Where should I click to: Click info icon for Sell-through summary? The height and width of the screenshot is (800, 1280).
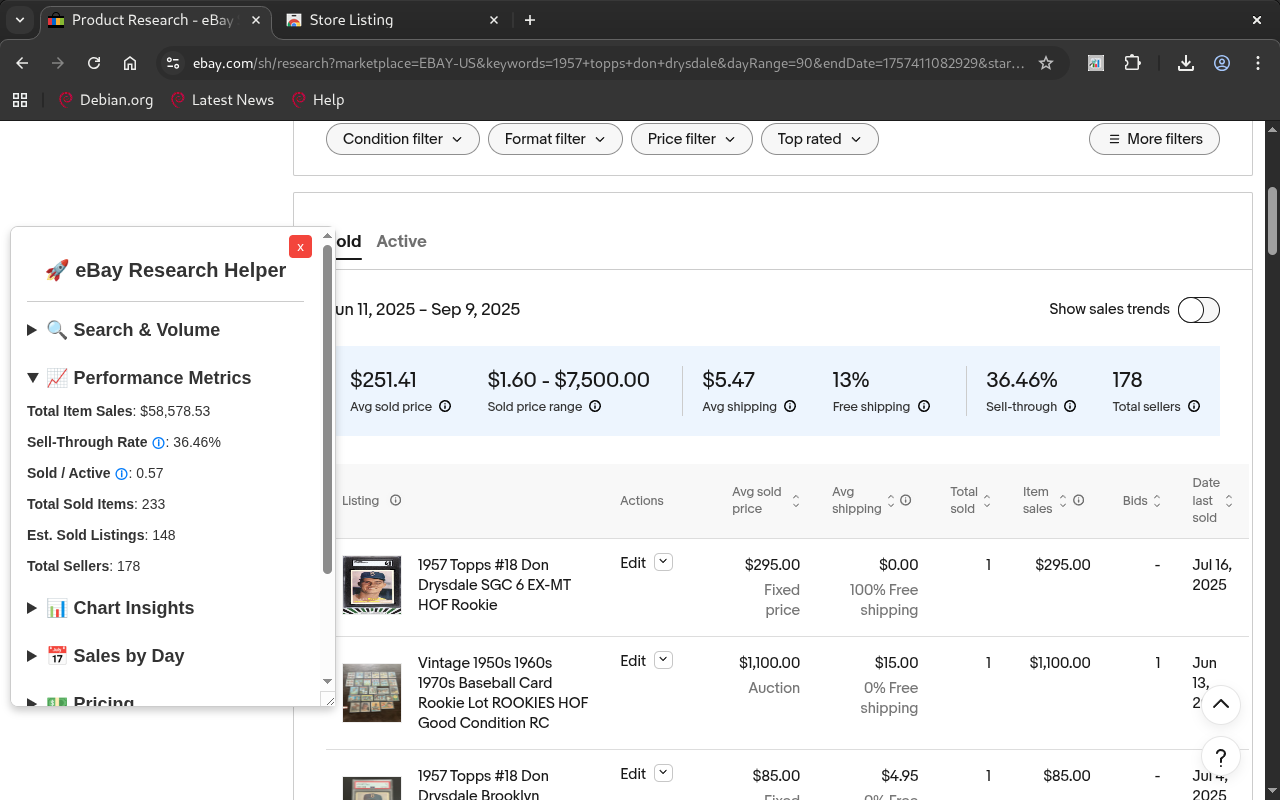coord(1070,407)
